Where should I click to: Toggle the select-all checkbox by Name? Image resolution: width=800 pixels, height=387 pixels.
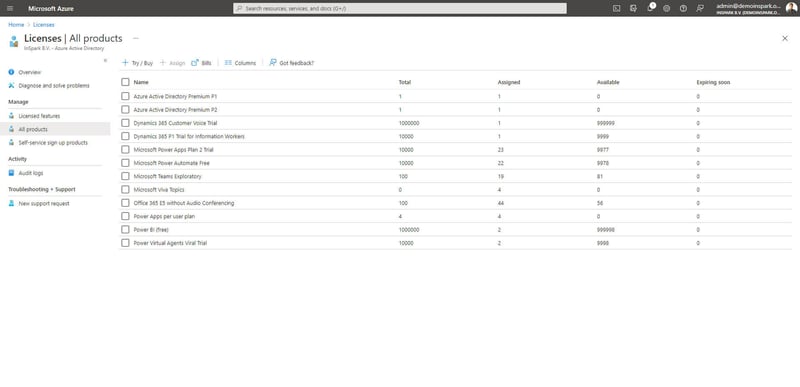coord(125,82)
